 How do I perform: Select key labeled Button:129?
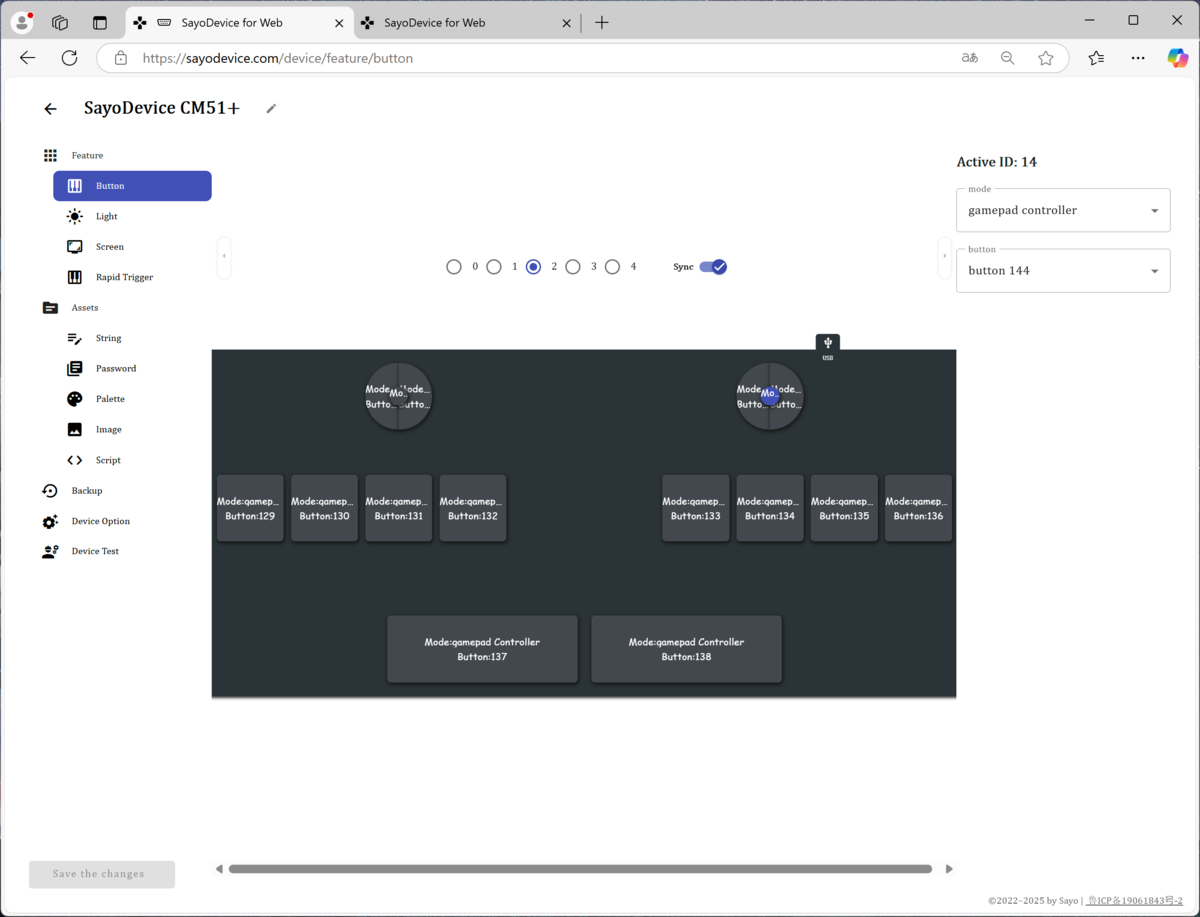click(x=250, y=508)
